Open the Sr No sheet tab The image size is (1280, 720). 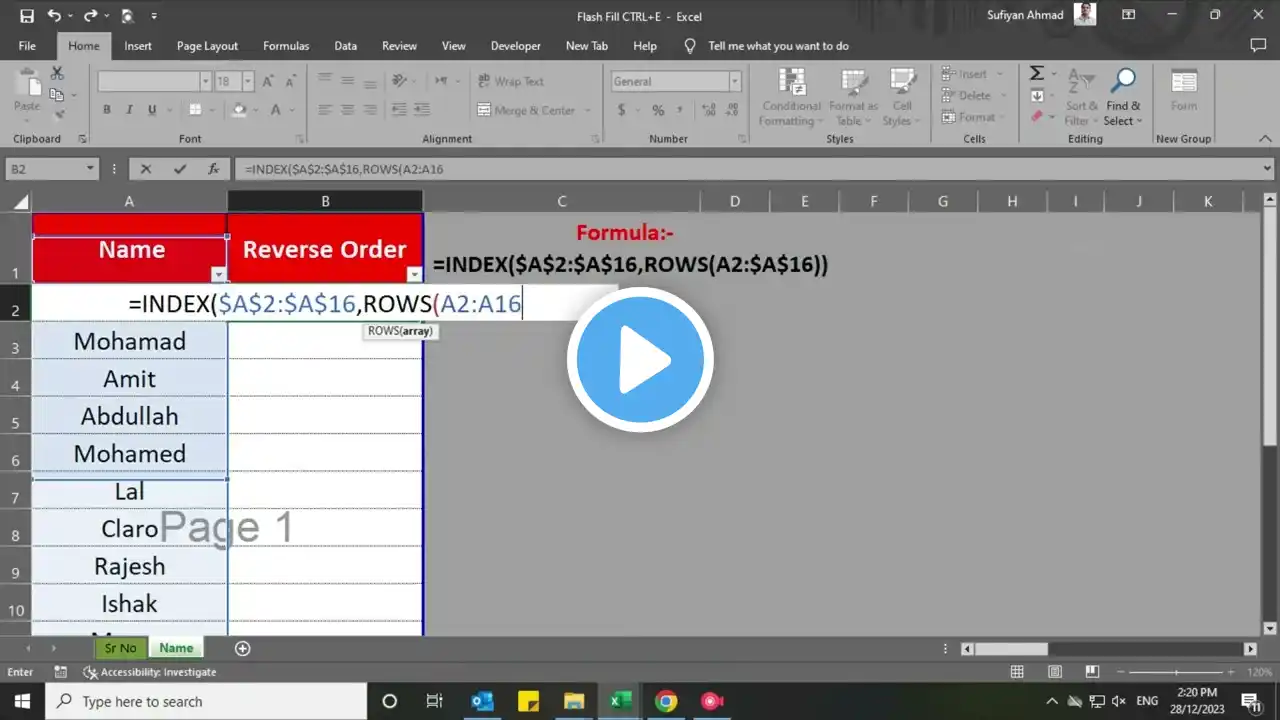pos(120,648)
